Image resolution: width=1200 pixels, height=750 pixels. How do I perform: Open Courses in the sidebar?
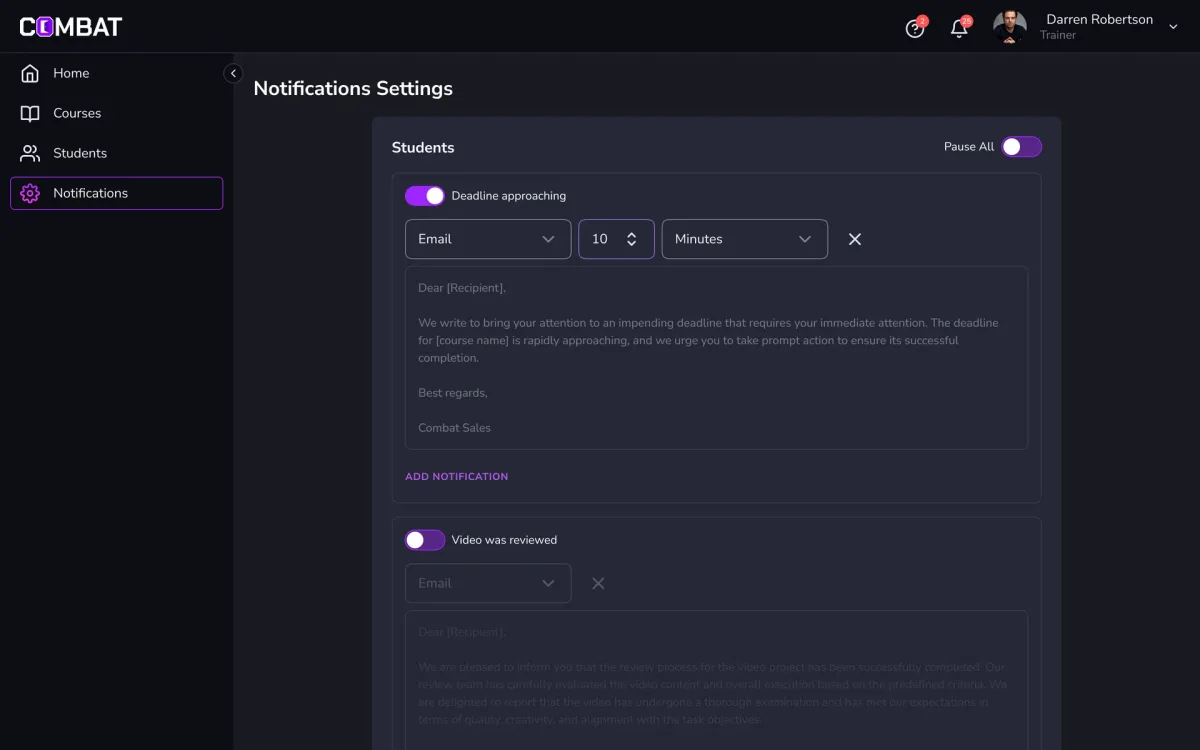pos(116,113)
